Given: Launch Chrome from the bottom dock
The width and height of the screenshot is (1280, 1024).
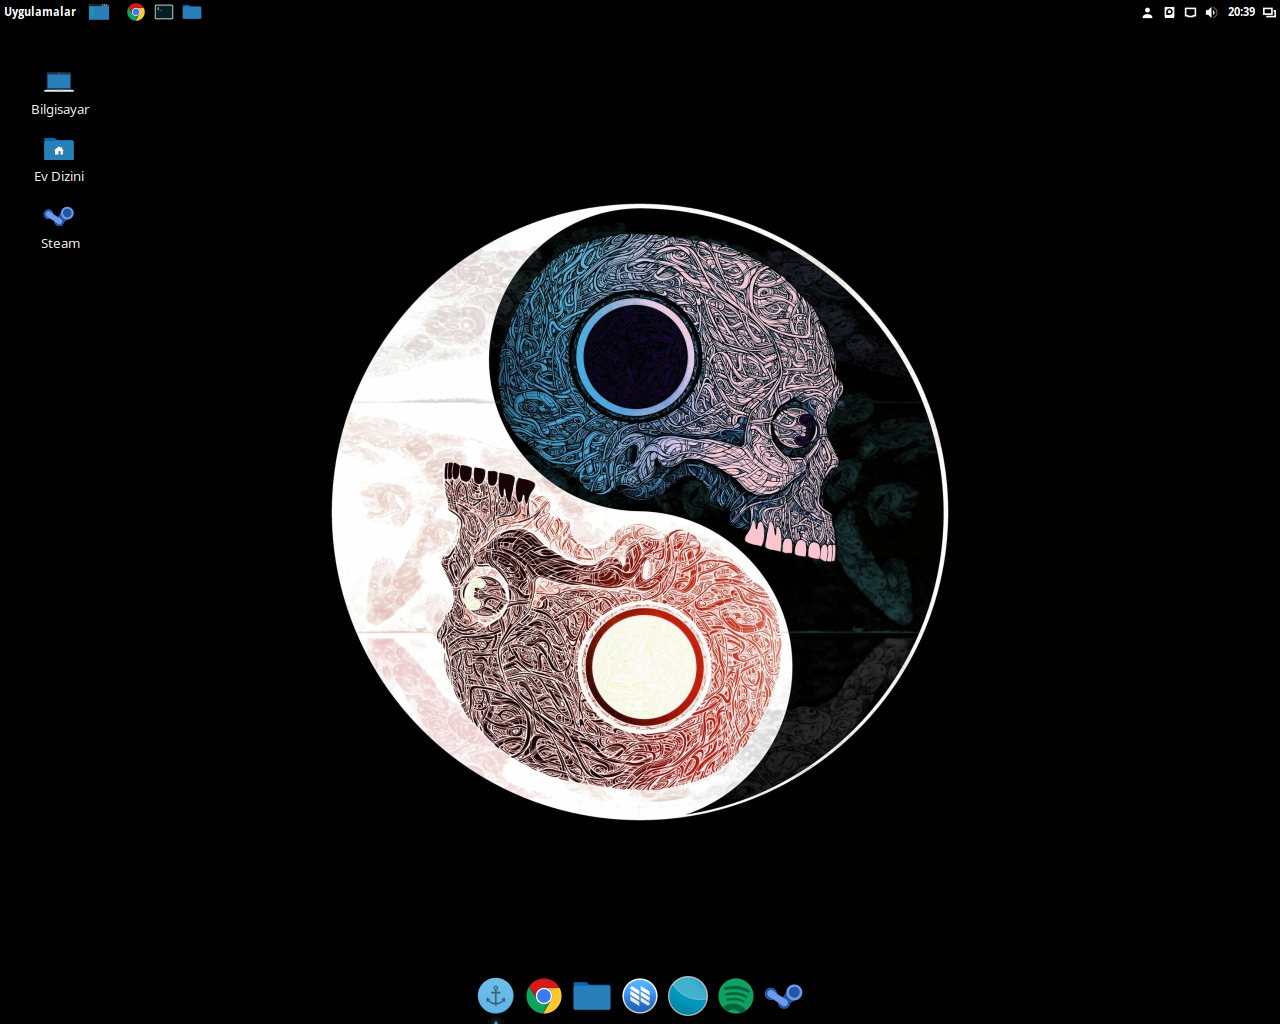Looking at the screenshot, I should (x=544, y=996).
